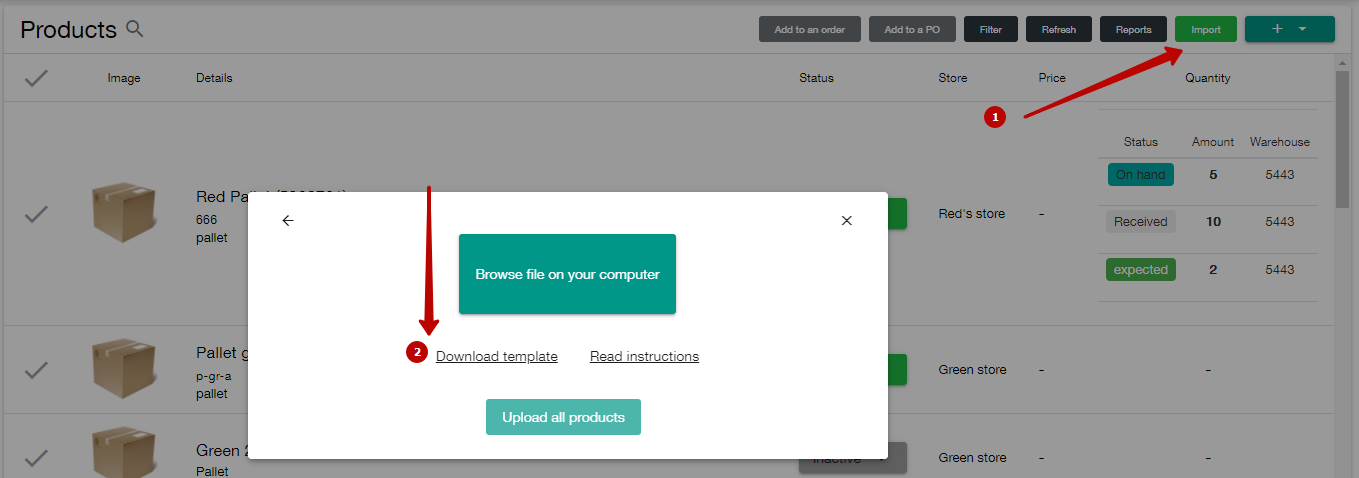Click the Pallet green product name
Viewport: 1359px width, 478px height.
(x=222, y=352)
